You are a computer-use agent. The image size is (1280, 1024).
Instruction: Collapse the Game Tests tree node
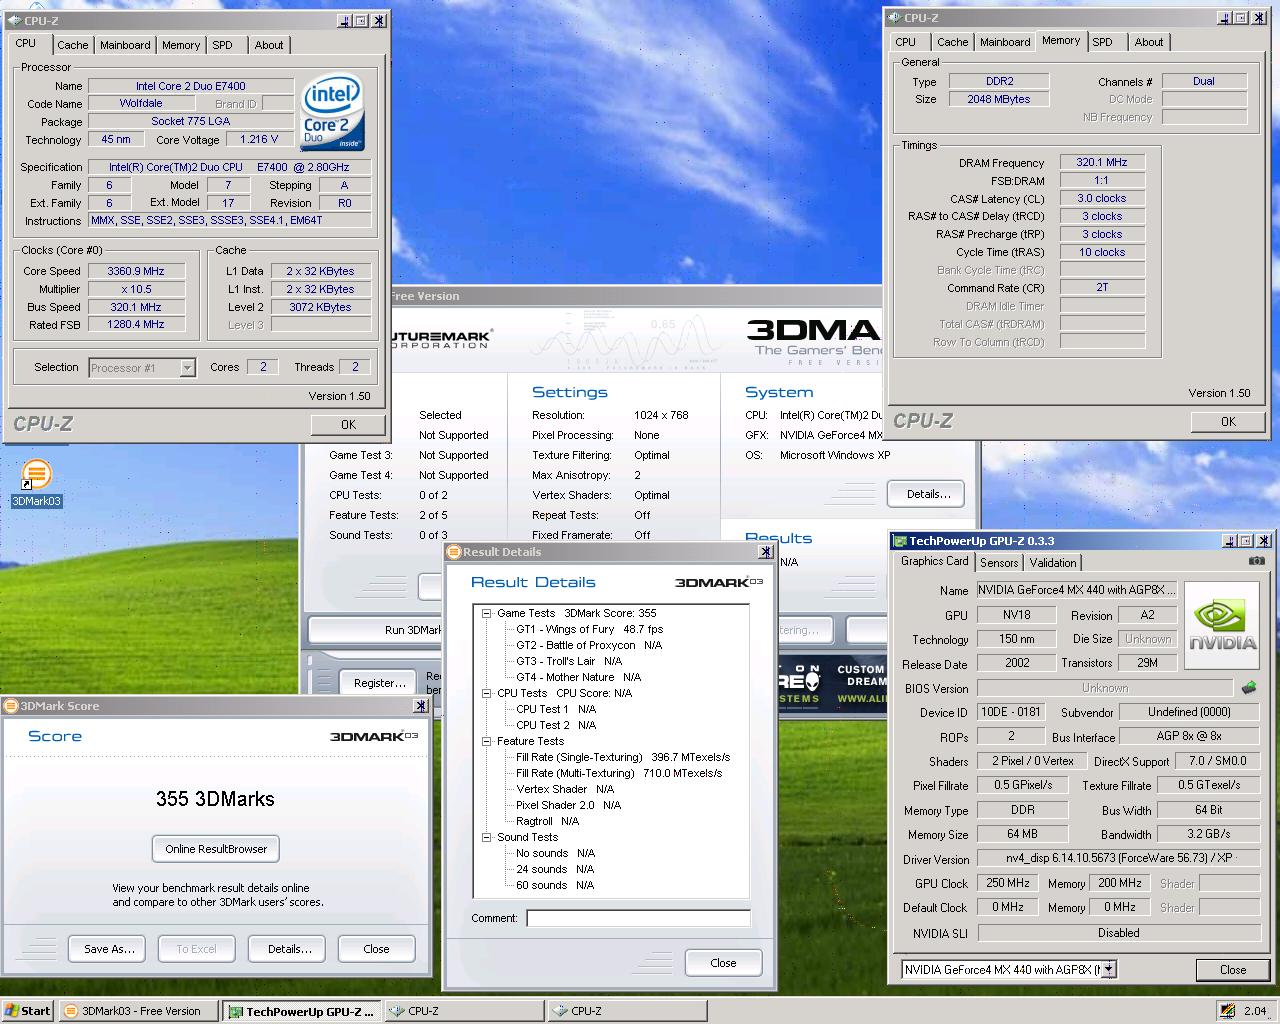486,613
